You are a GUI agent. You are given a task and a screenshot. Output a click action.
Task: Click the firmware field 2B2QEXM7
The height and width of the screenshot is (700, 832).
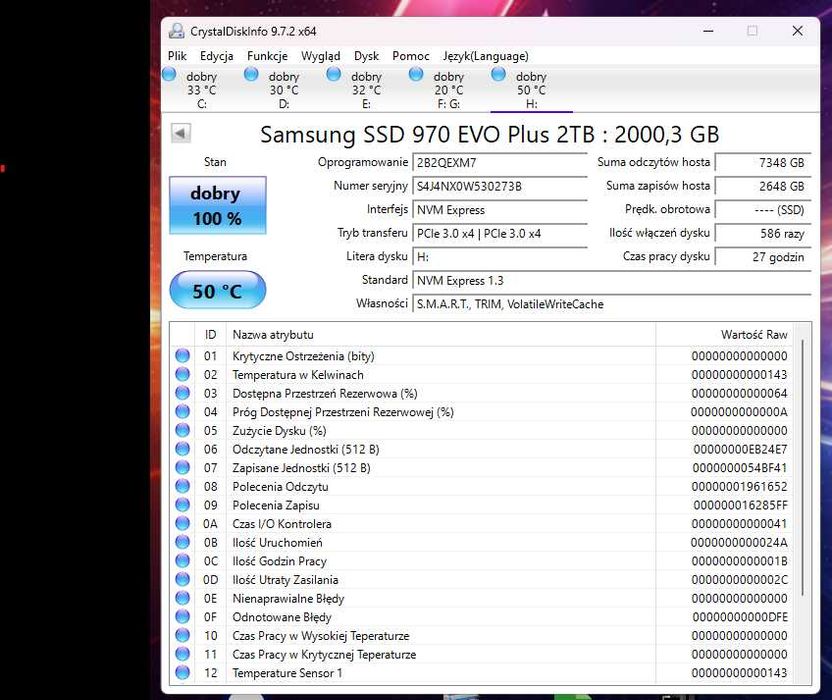[500, 162]
